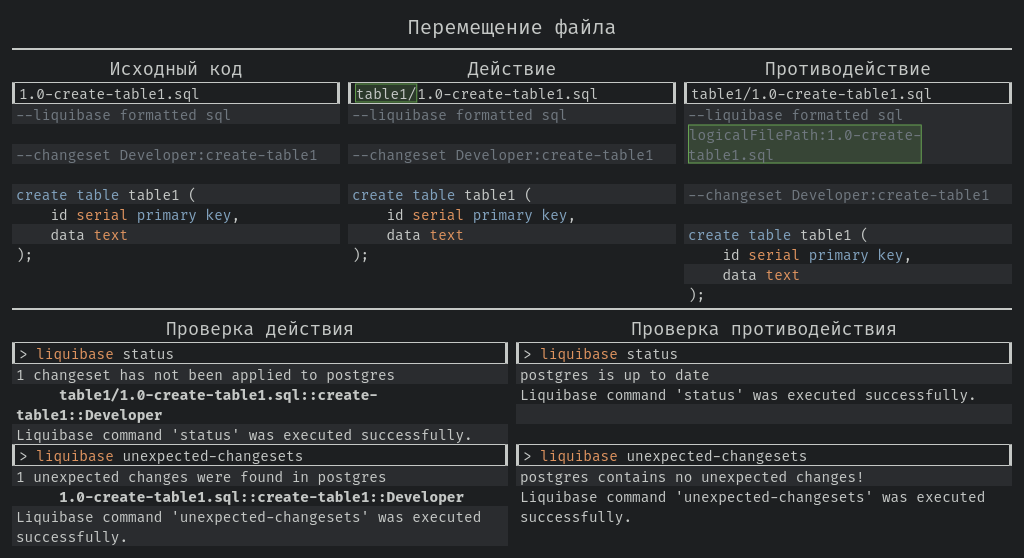Select the 'Проверка действия' heading
Screen dimensions: 1024x558
click(x=260, y=329)
